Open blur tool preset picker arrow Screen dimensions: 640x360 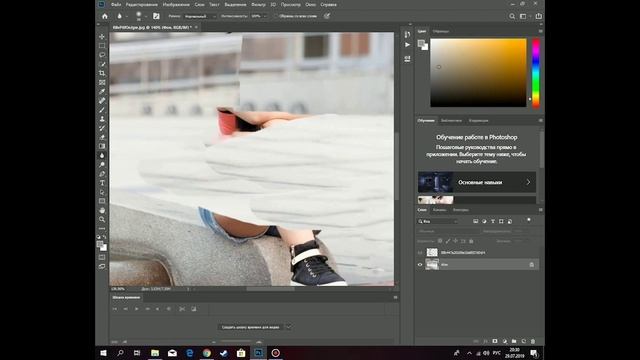pos(127,16)
